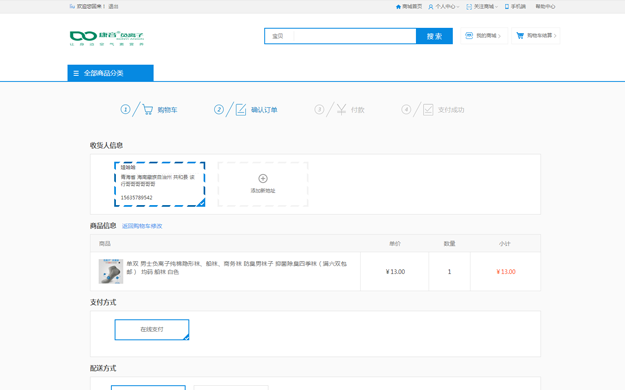Click the hamburger icon in blue category bar
Image resolution: width=625 pixels, height=390 pixels.
click(x=76, y=73)
